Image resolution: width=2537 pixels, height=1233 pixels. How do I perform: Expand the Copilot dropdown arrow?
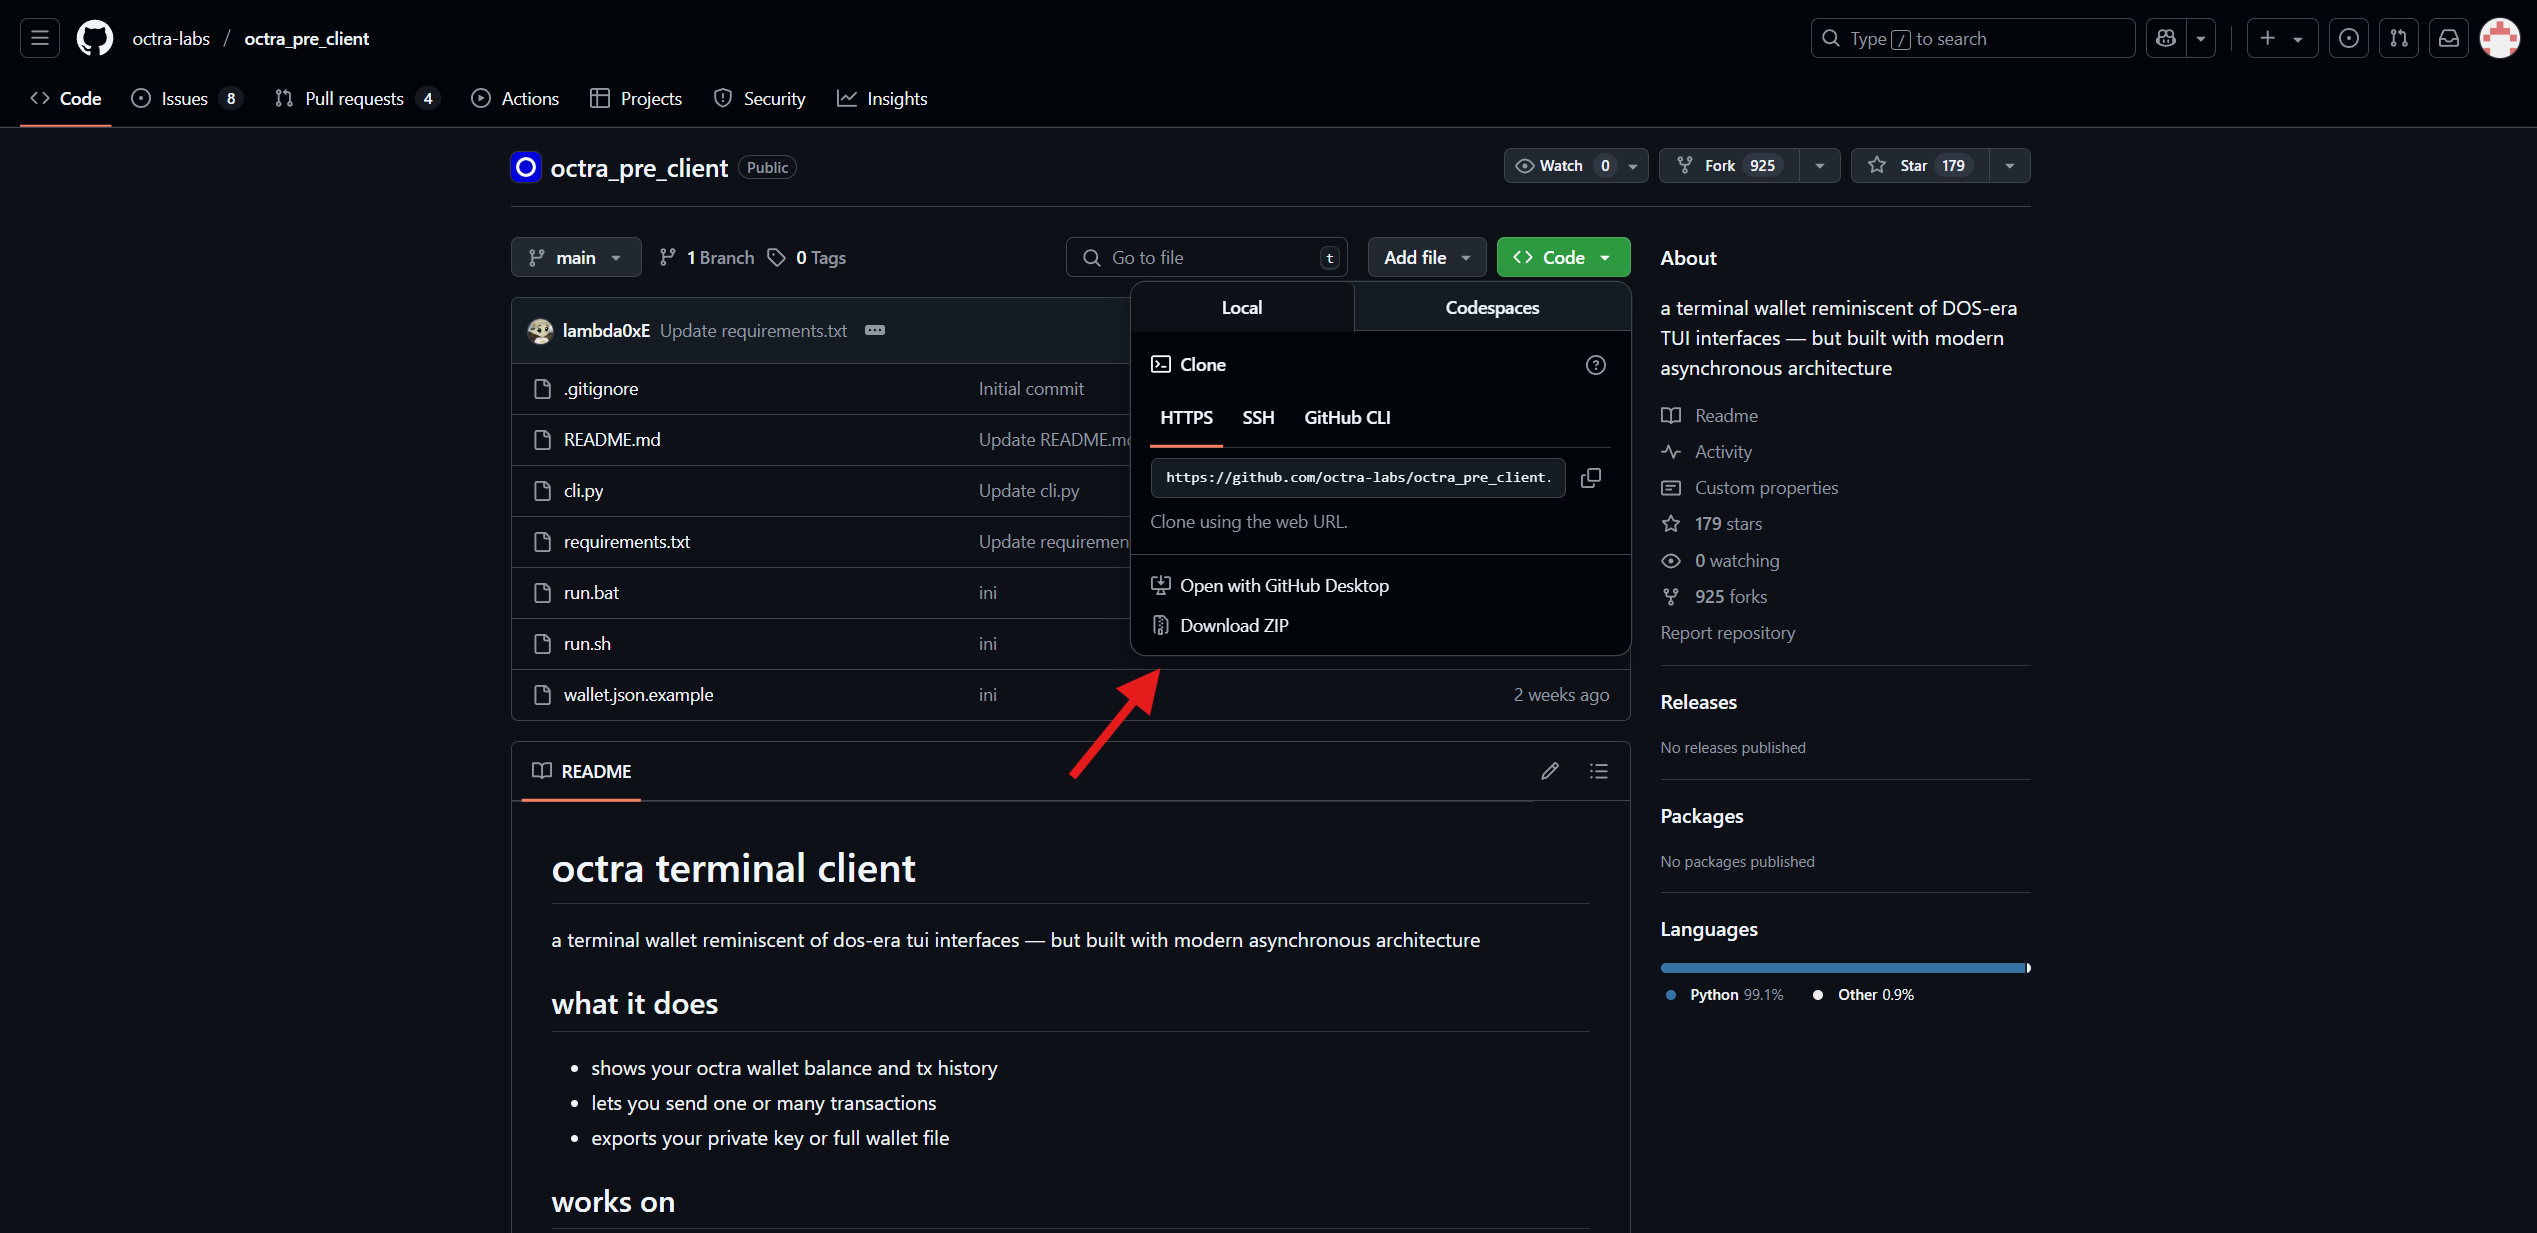(x=2201, y=38)
